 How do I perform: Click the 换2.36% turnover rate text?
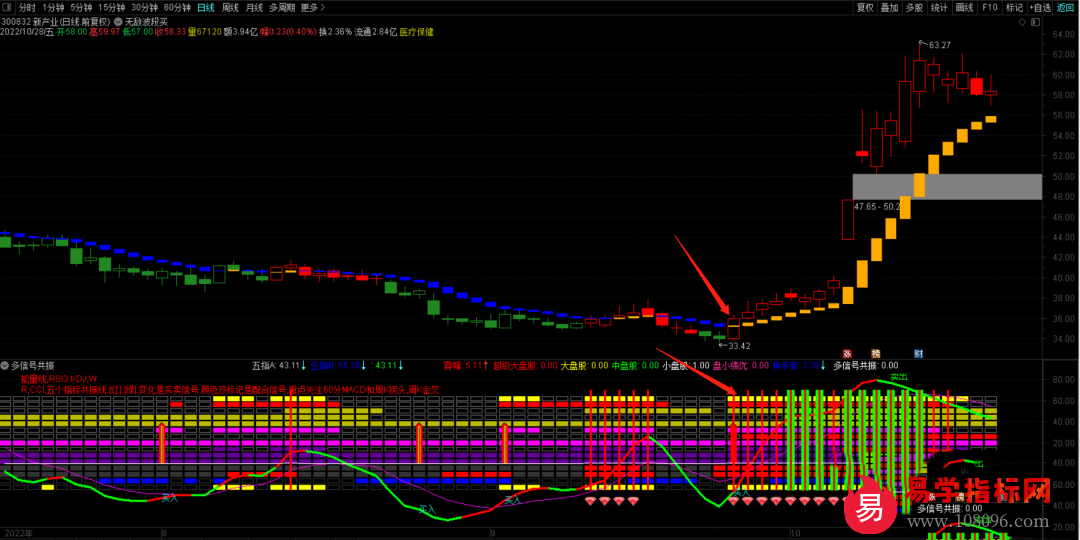point(335,32)
